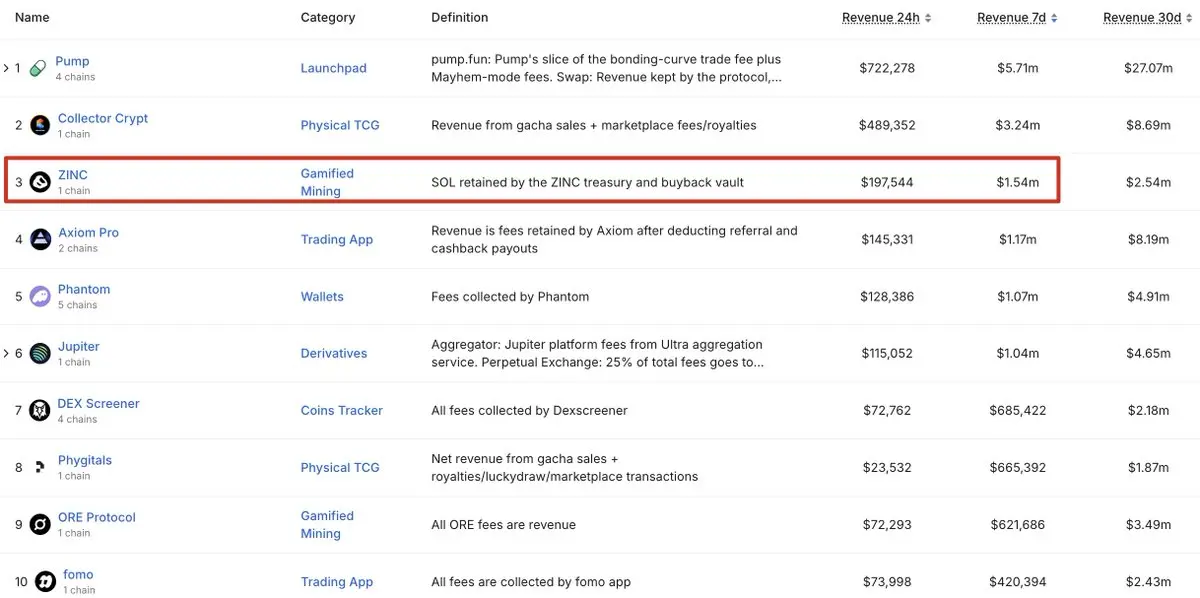Open Phygitals' Physical TCG category
The height and width of the screenshot is (598, 1200).
(x=340, y=467)
